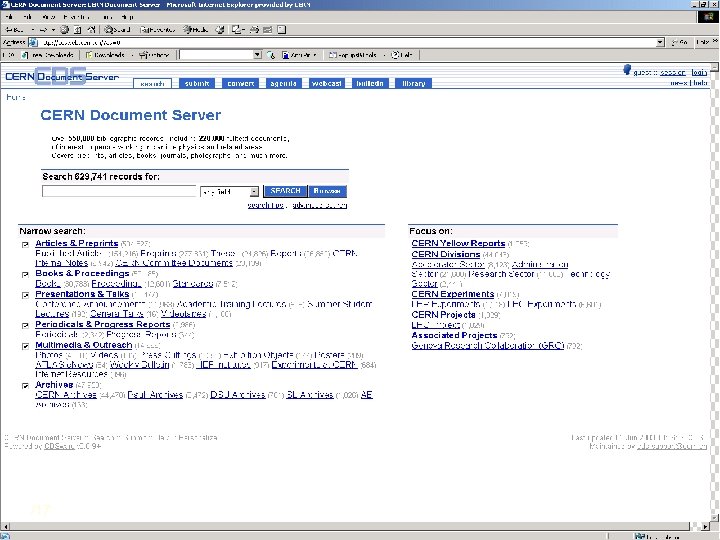Click the Browse button

pos(327,191)
